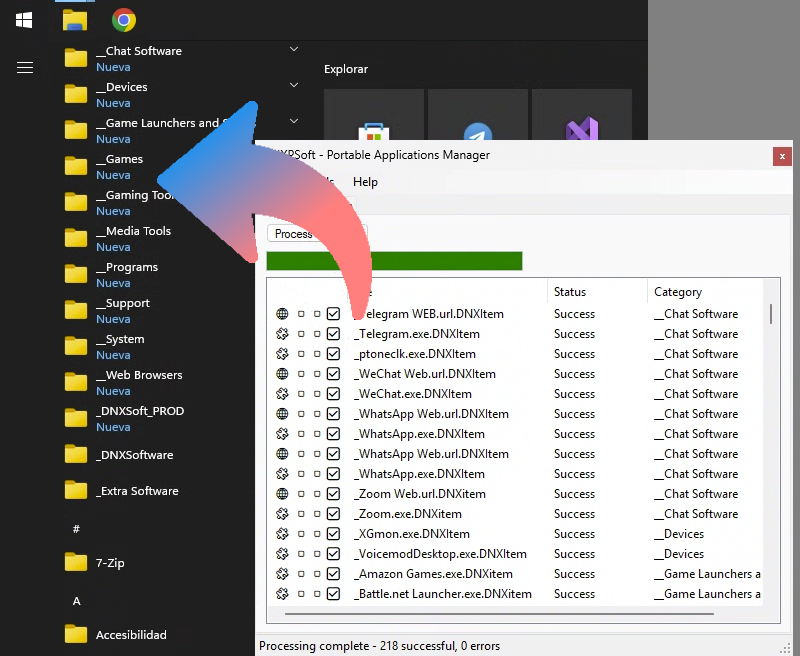Click the _Games folder icon in Start menu
Viewport: 800px width, 656px height.
point(76,166)
